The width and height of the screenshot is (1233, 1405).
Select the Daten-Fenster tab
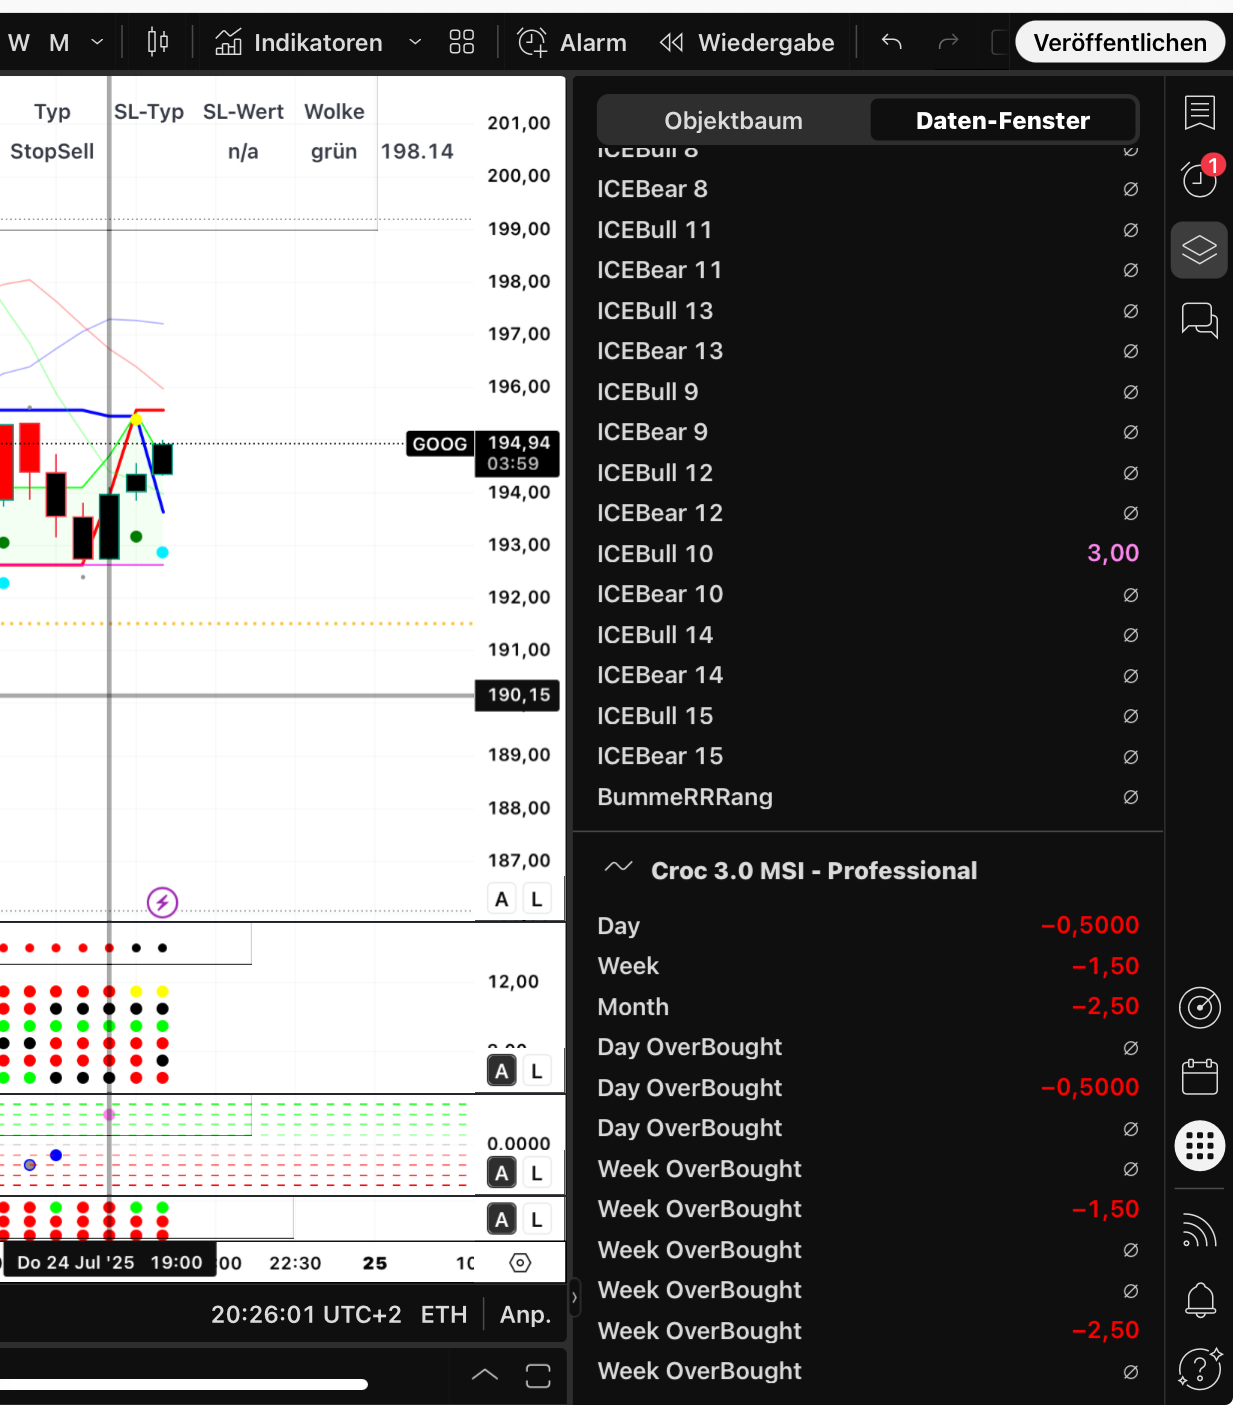[x=1002, y=121]
